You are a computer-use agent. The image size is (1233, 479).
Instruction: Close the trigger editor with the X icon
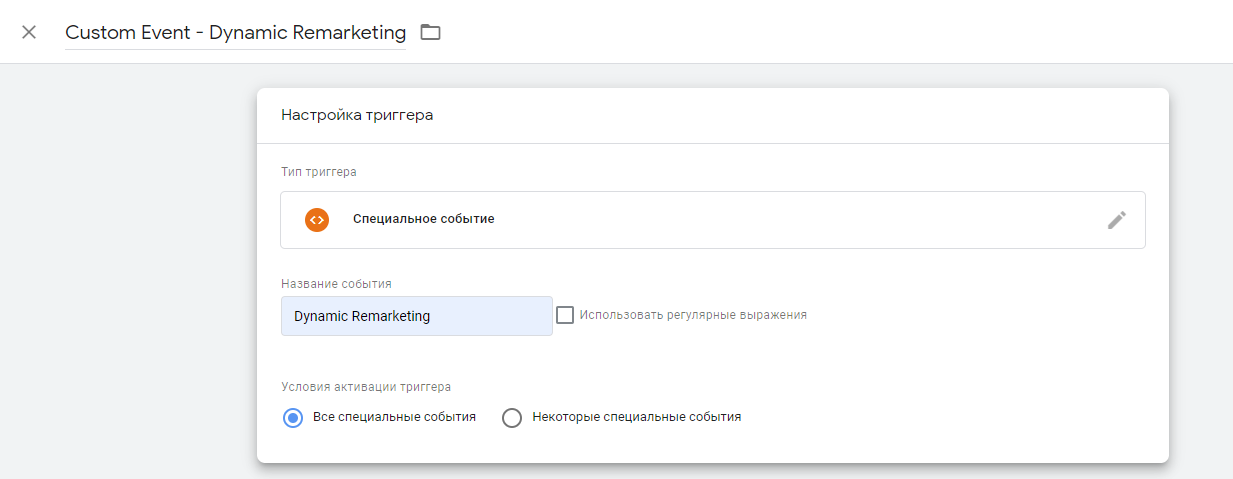(29, 32)
